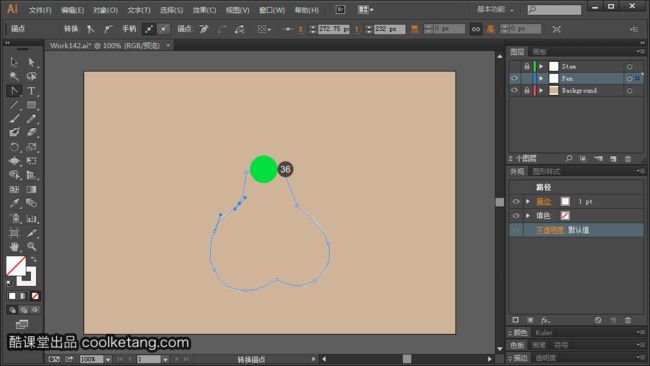
Task: Pick the Magic Wand tool
Action: (x=14, y=76)
